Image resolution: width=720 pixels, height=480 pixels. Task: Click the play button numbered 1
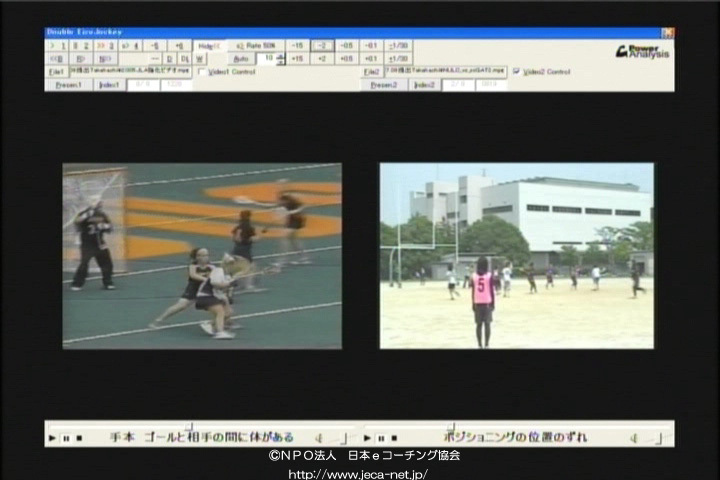pyautogui.click(x=58, y=46)
